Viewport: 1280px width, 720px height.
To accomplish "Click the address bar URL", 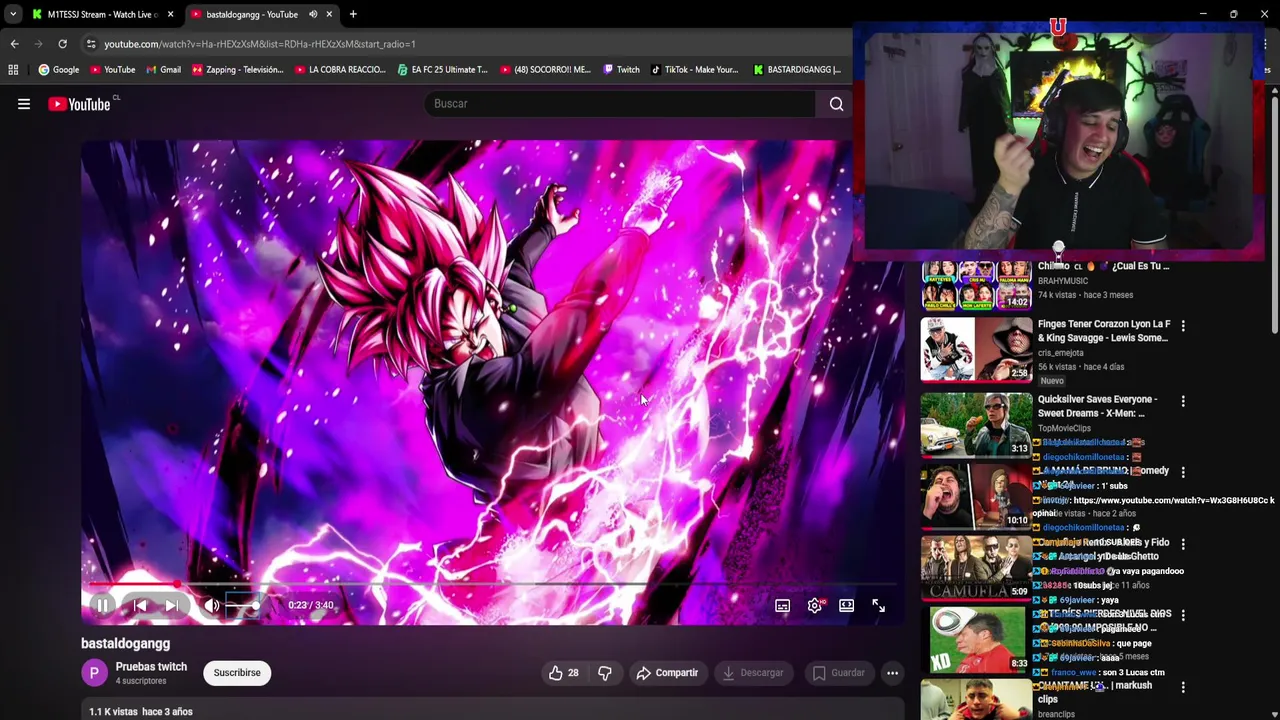I will click(x=260, y=44).
